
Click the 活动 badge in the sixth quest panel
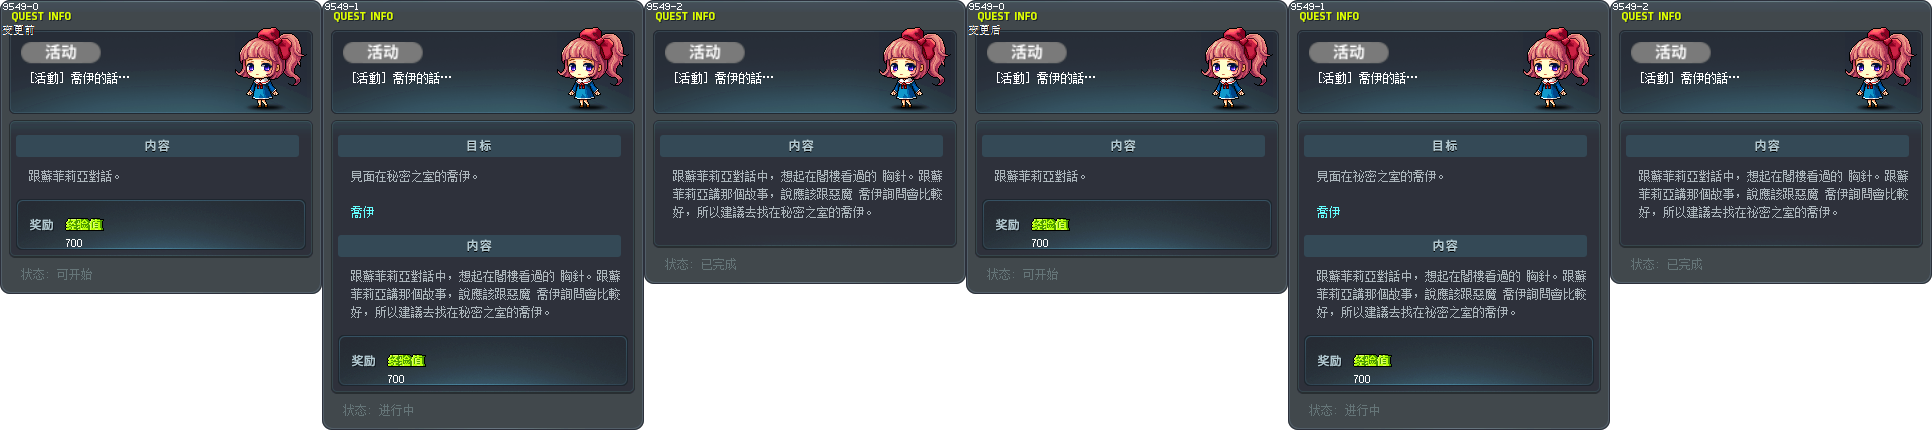[x=1671, y=52]
